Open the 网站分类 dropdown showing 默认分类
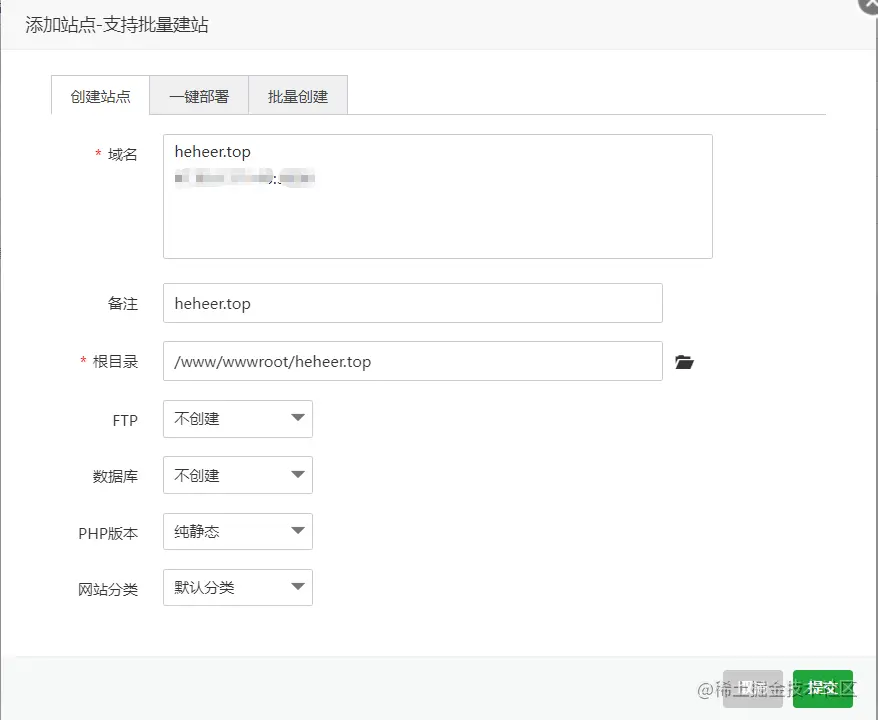The width and height of the screenshot is (878, 720). [238, 587]
